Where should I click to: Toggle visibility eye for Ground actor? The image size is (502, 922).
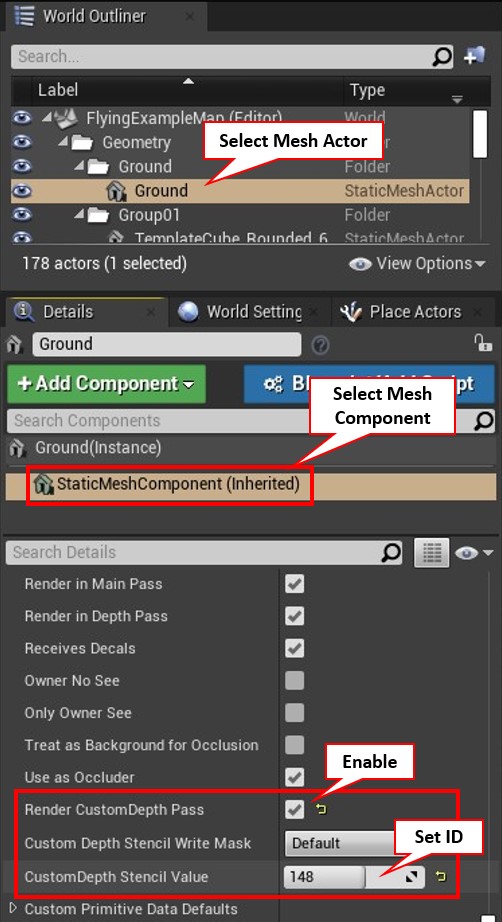pyautogui.click(x=22, y=191)
